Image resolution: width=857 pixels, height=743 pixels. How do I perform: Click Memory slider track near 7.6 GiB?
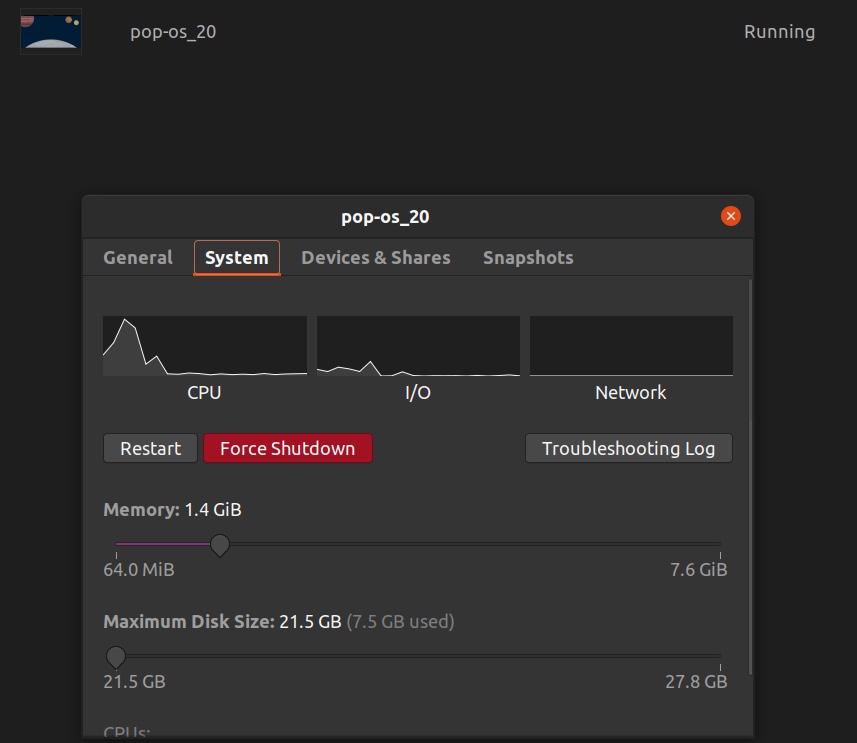[700, 545]
